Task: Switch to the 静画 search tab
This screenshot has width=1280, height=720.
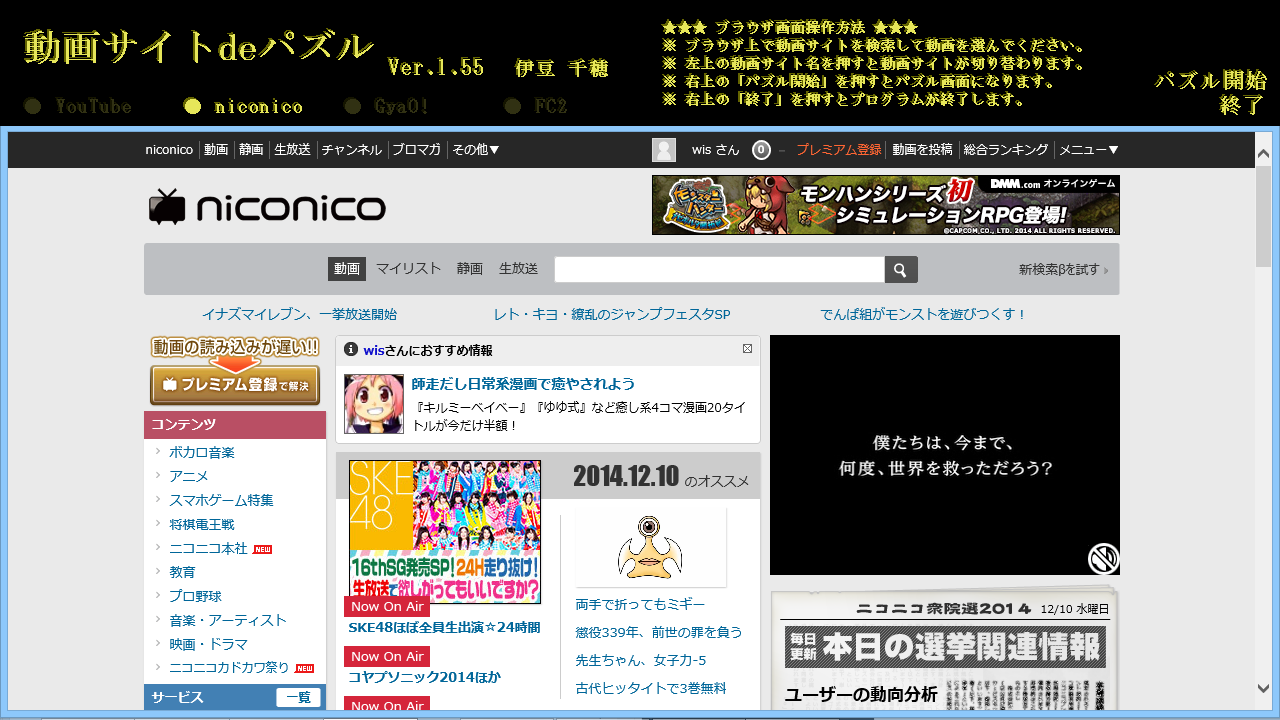Action: [x=469, y=268]
